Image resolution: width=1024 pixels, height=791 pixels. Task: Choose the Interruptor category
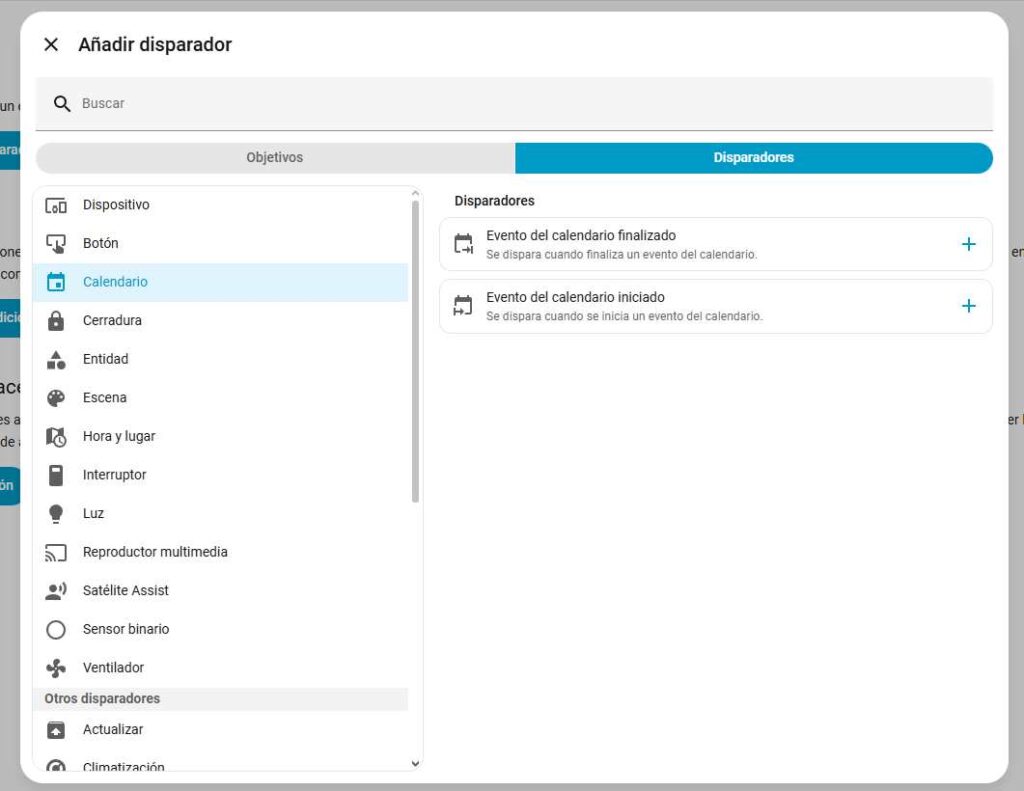[x=115, y=475]
